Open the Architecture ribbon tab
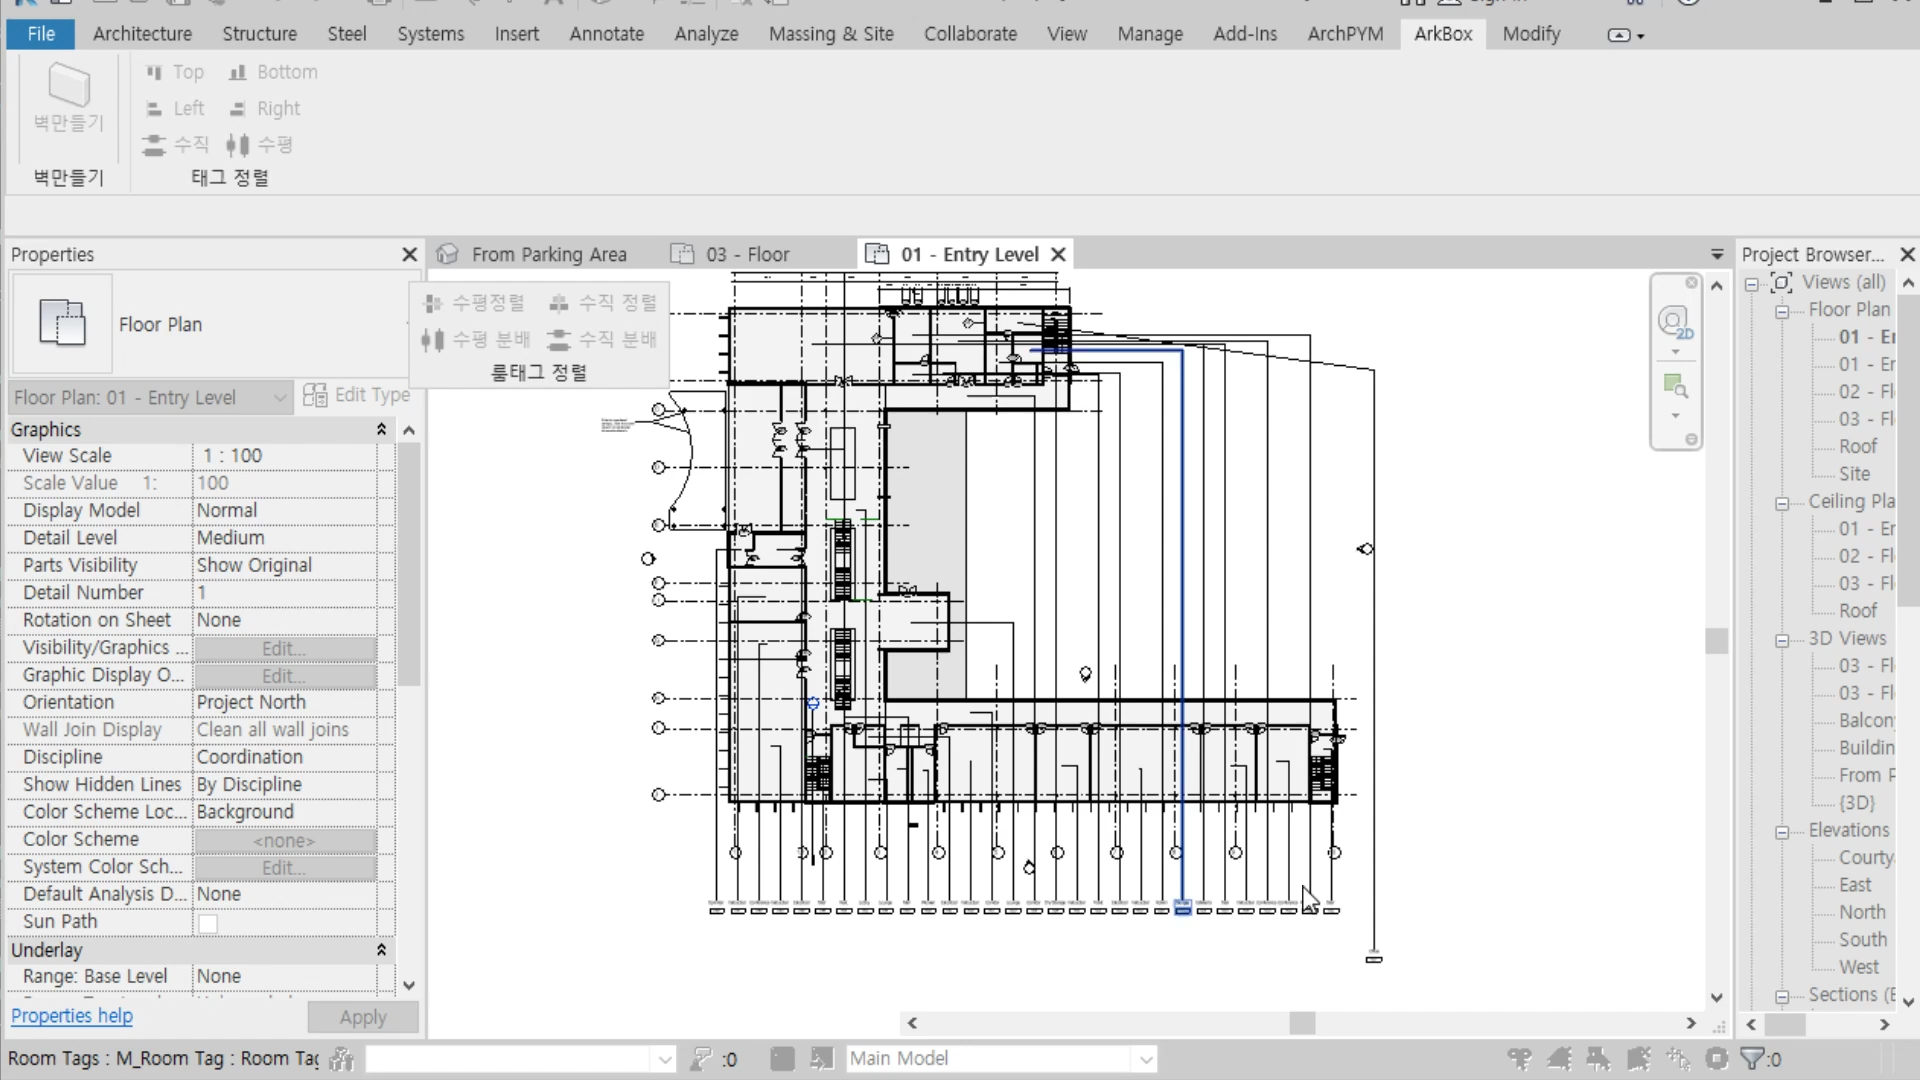Screen dimensions: 1920x1080 pyautogui.click(x=142, y=34)
